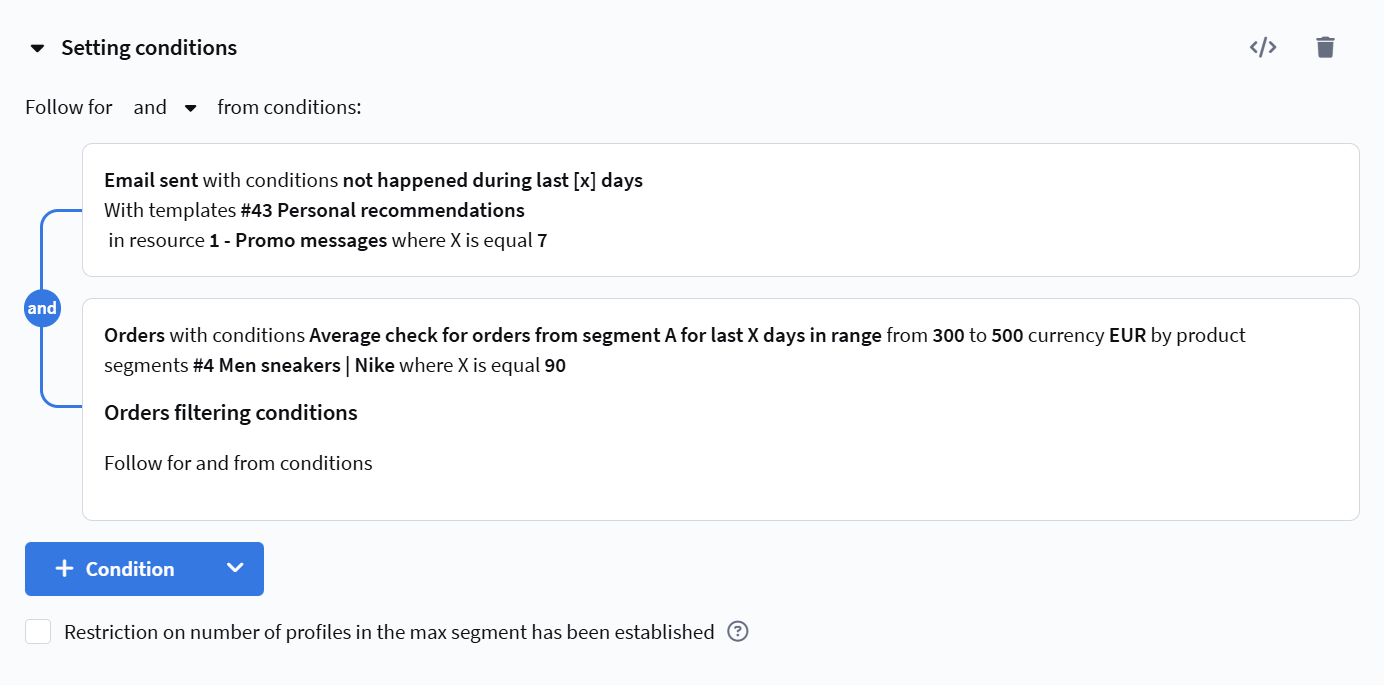The width and height of the screenshot is (1384, 685).
Task: Click the "Orders" condition title
Action: tap(134, 335)
